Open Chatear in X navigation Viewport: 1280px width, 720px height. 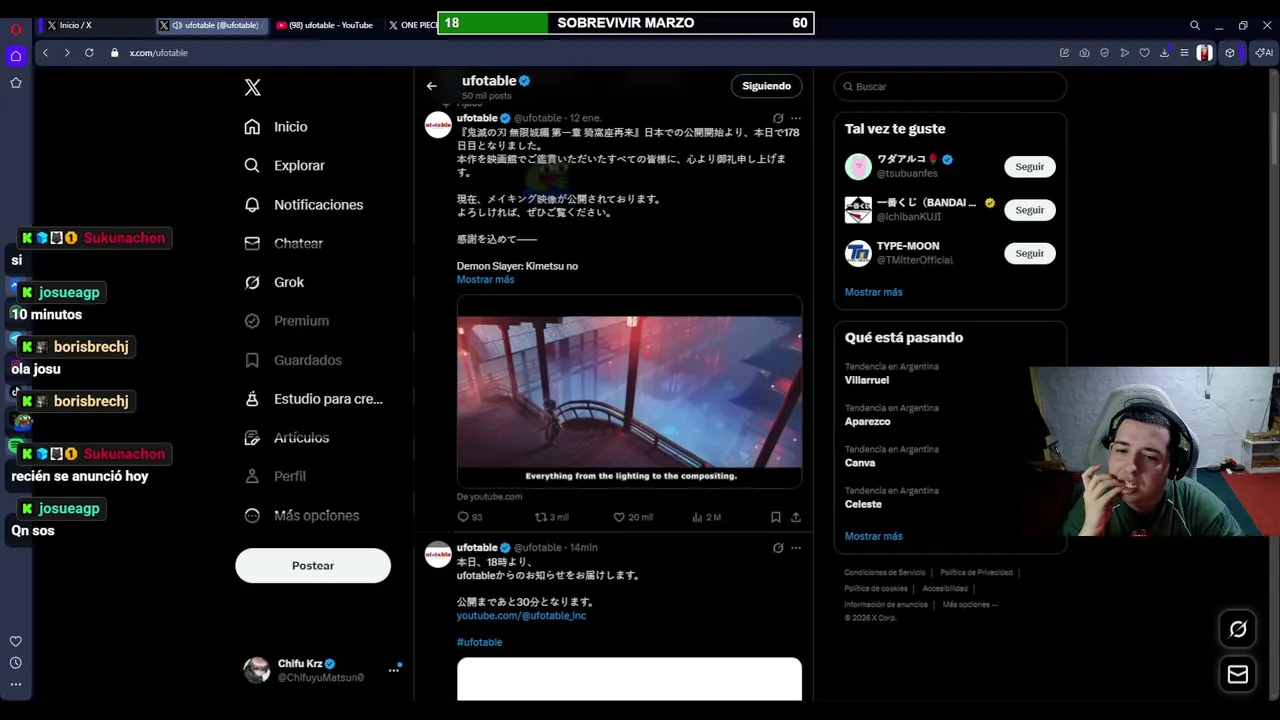point(285,244)
